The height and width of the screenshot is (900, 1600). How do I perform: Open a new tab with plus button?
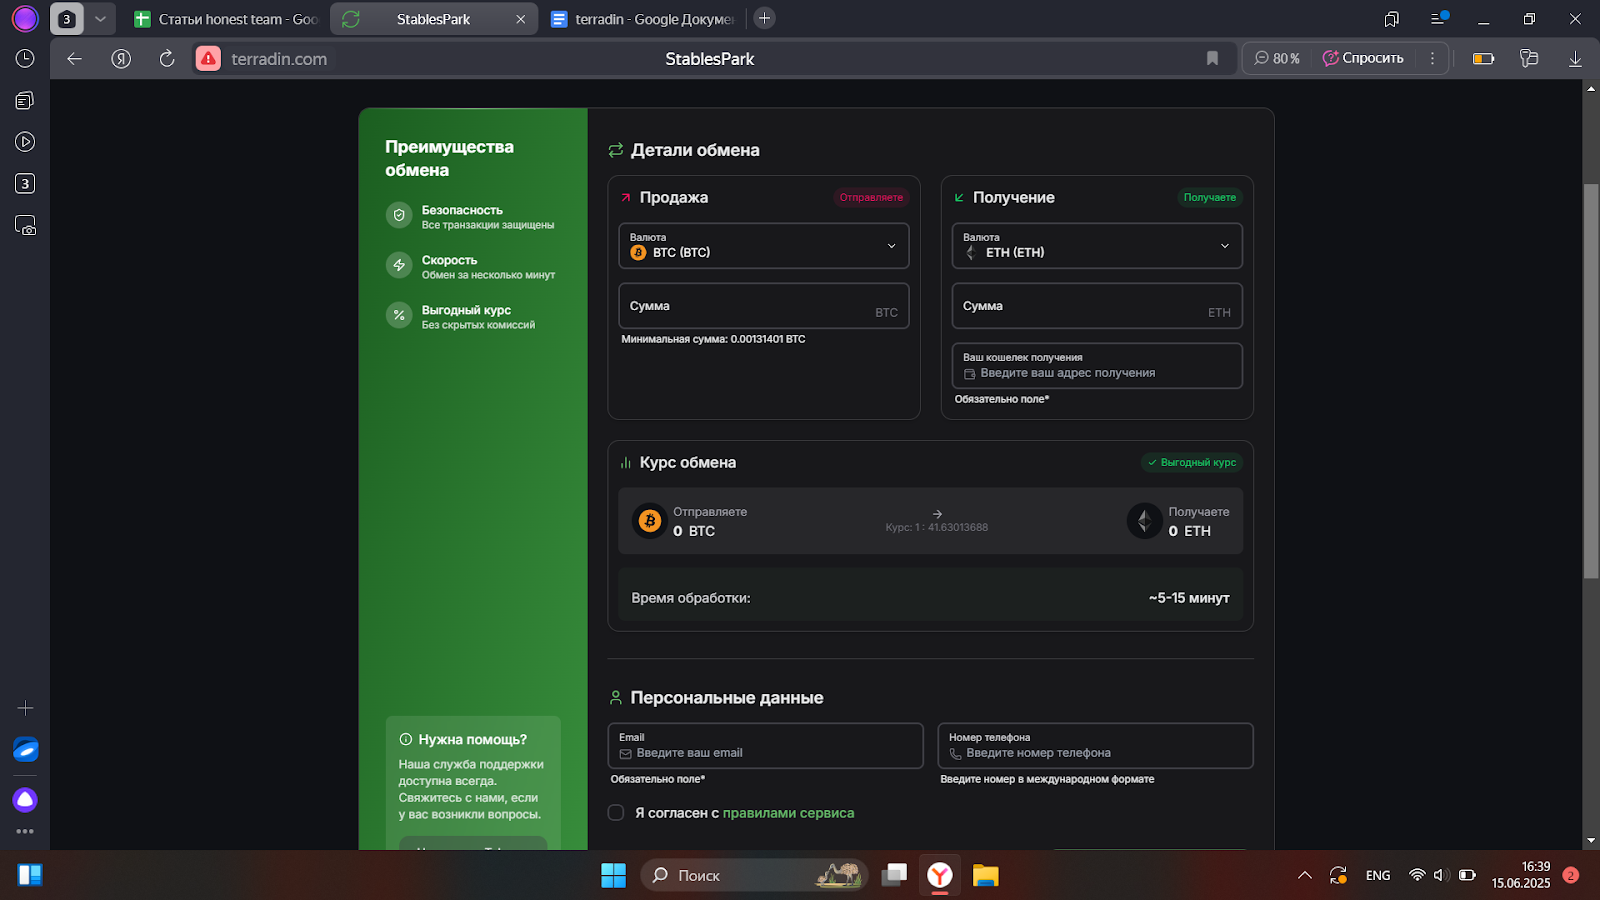click(x=764, y=18)
